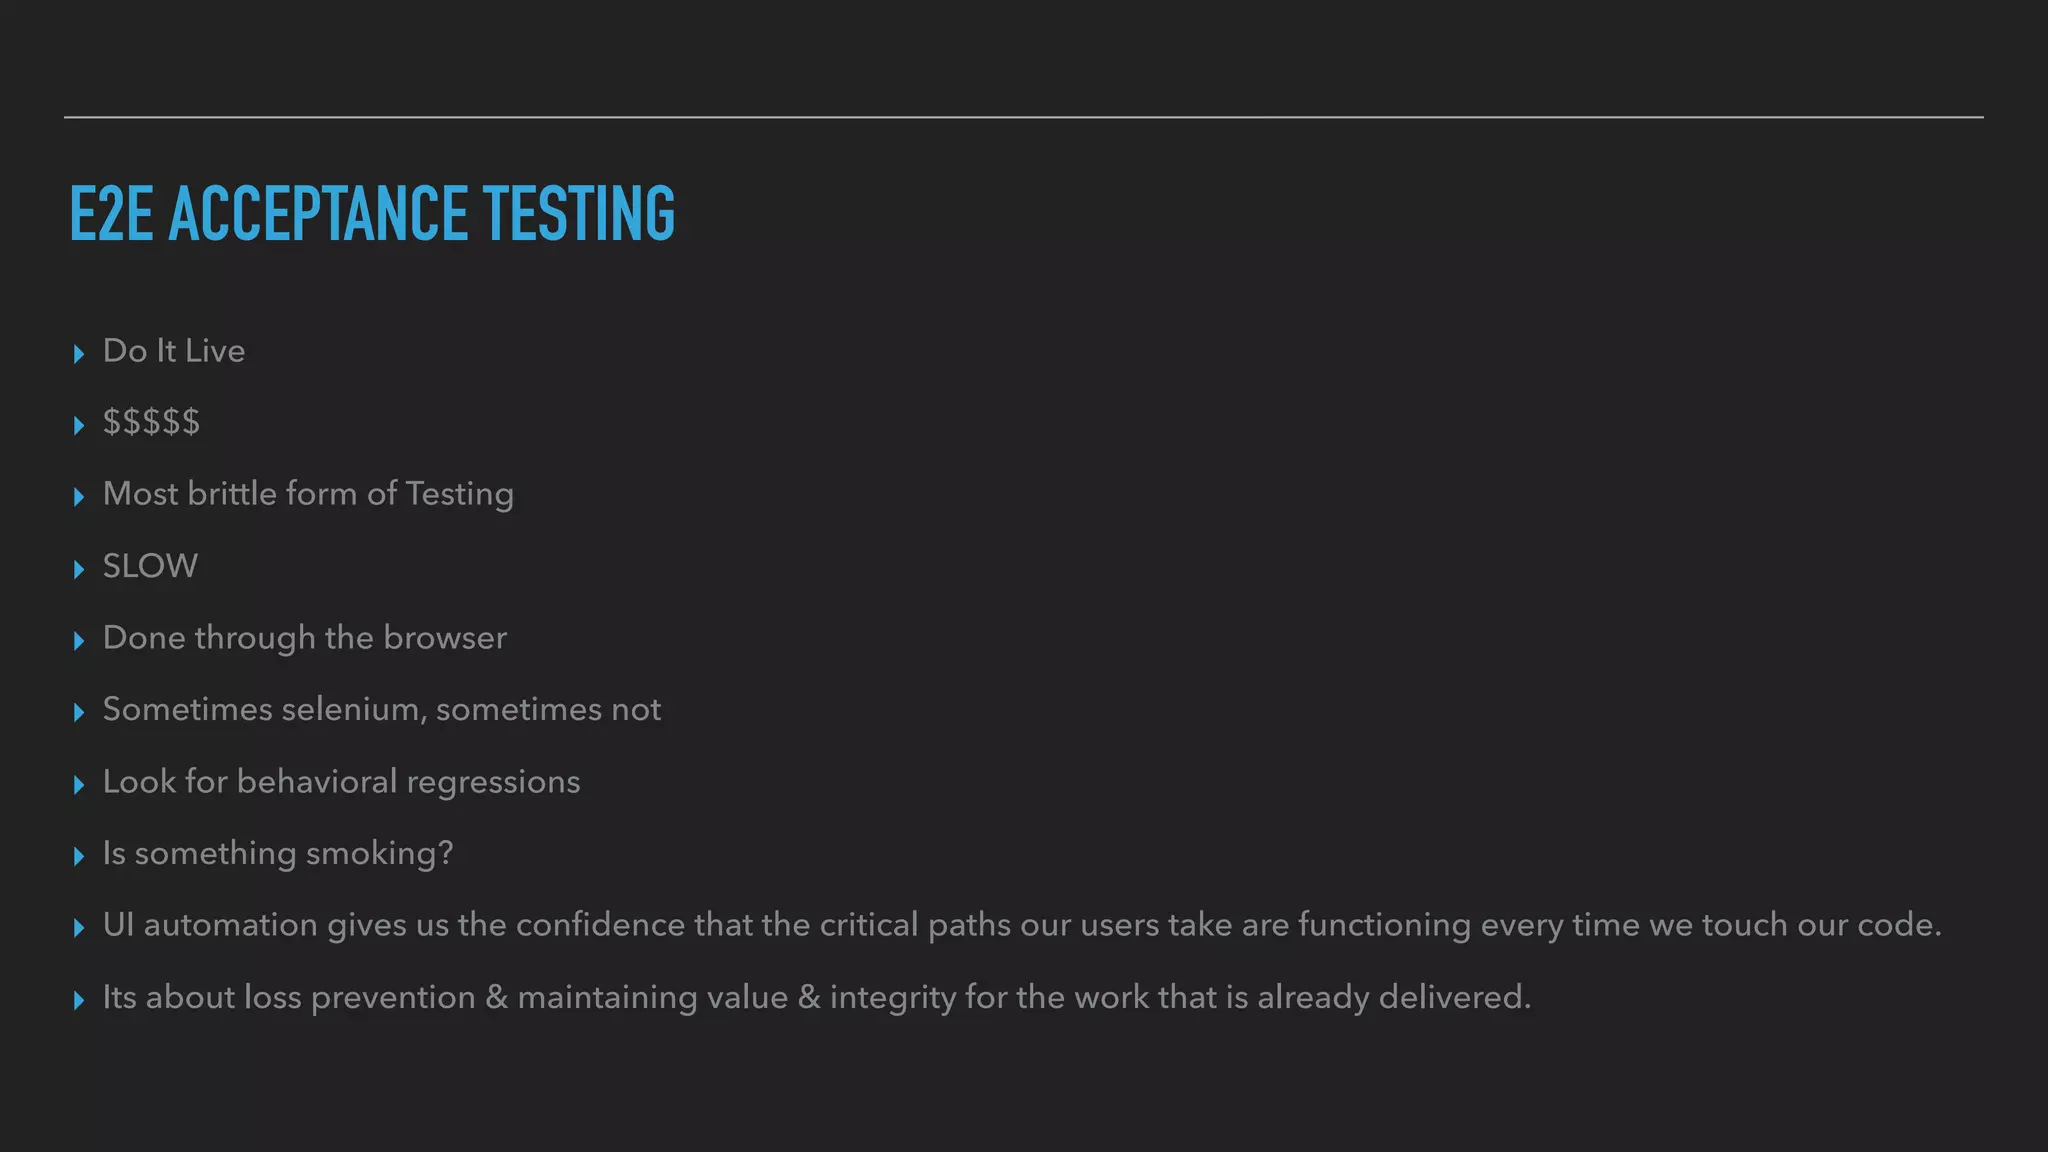Viewport: 2048px width, 1152px height.
Task: Click the "Do It Live" bullet text
Action: (174, 351)
